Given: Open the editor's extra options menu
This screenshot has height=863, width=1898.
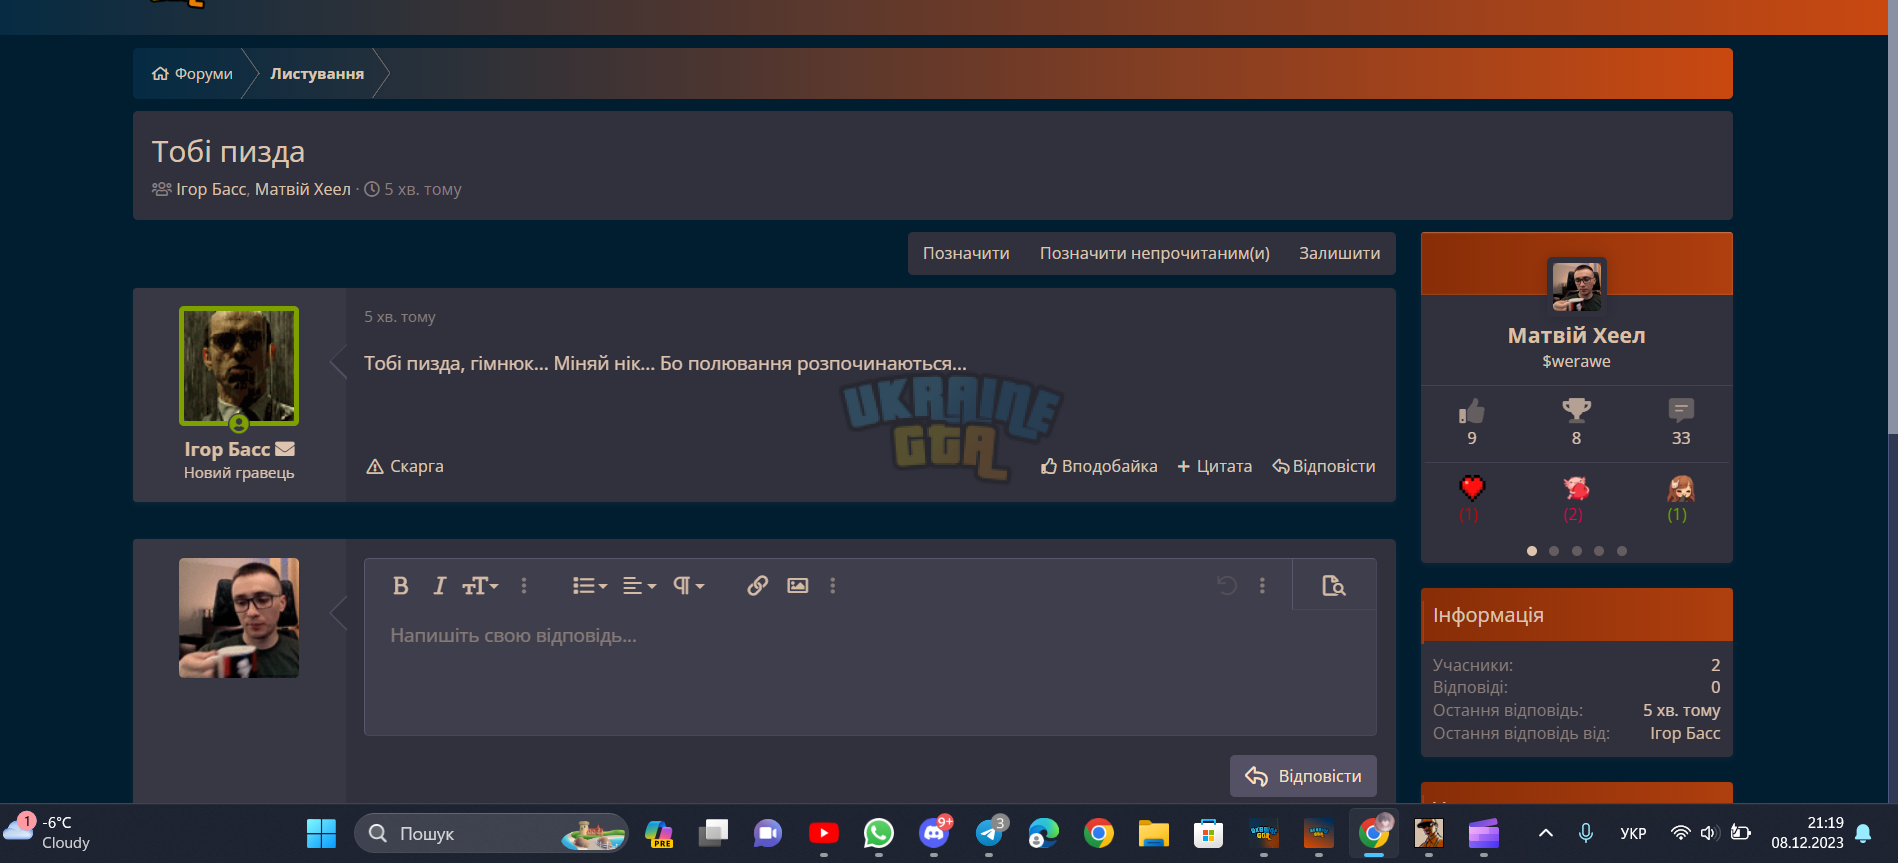Looking at the screenshot, I should (x=1262, y=586).
